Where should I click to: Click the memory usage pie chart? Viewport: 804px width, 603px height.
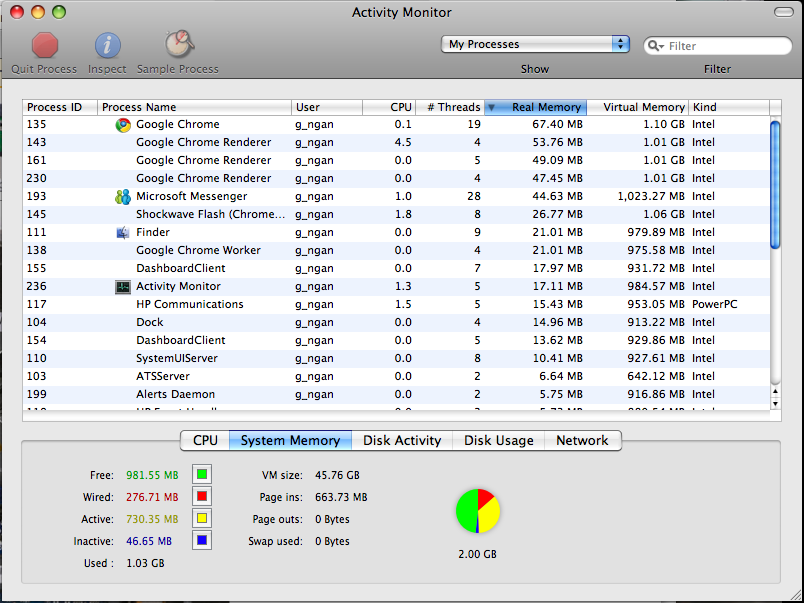tap(477, 511)
